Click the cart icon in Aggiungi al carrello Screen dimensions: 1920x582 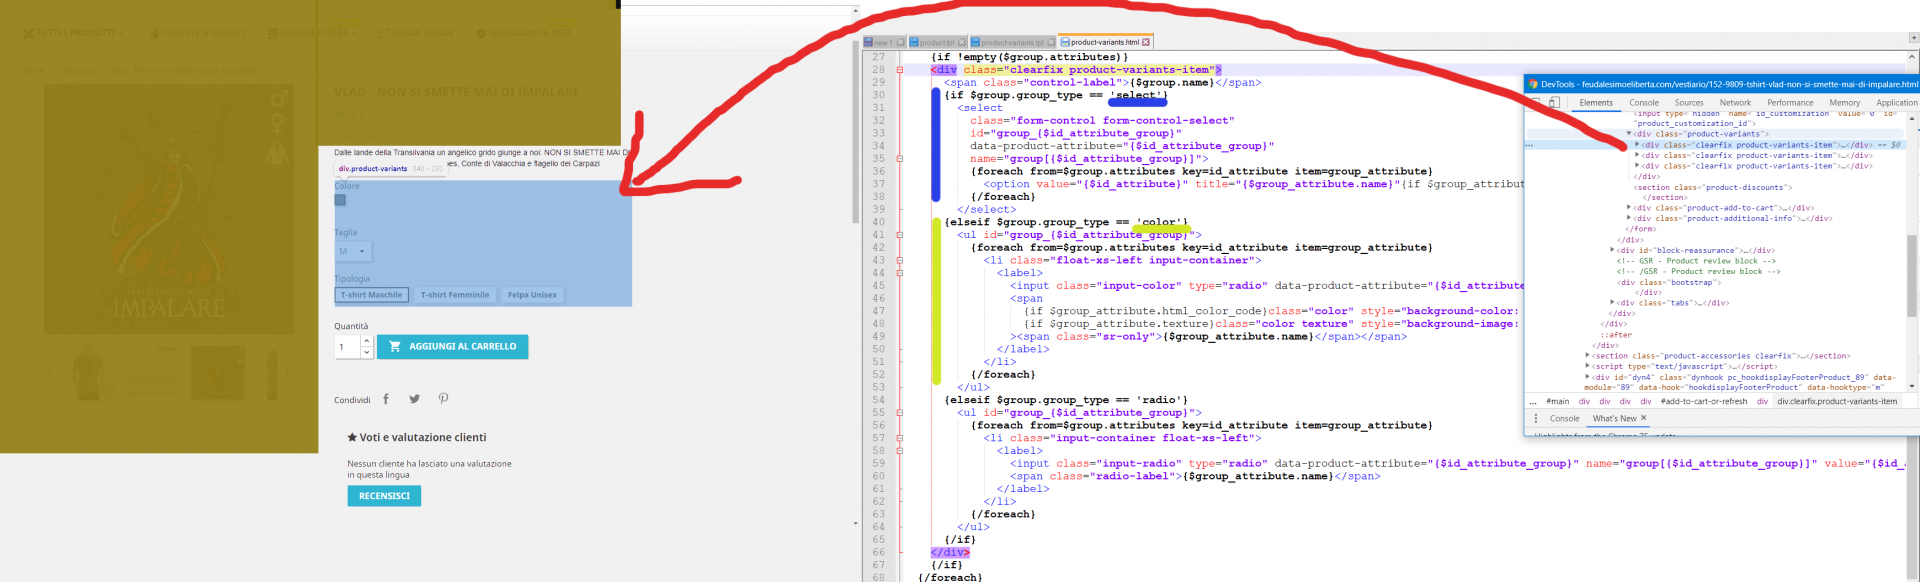click(x=395, y=346)
